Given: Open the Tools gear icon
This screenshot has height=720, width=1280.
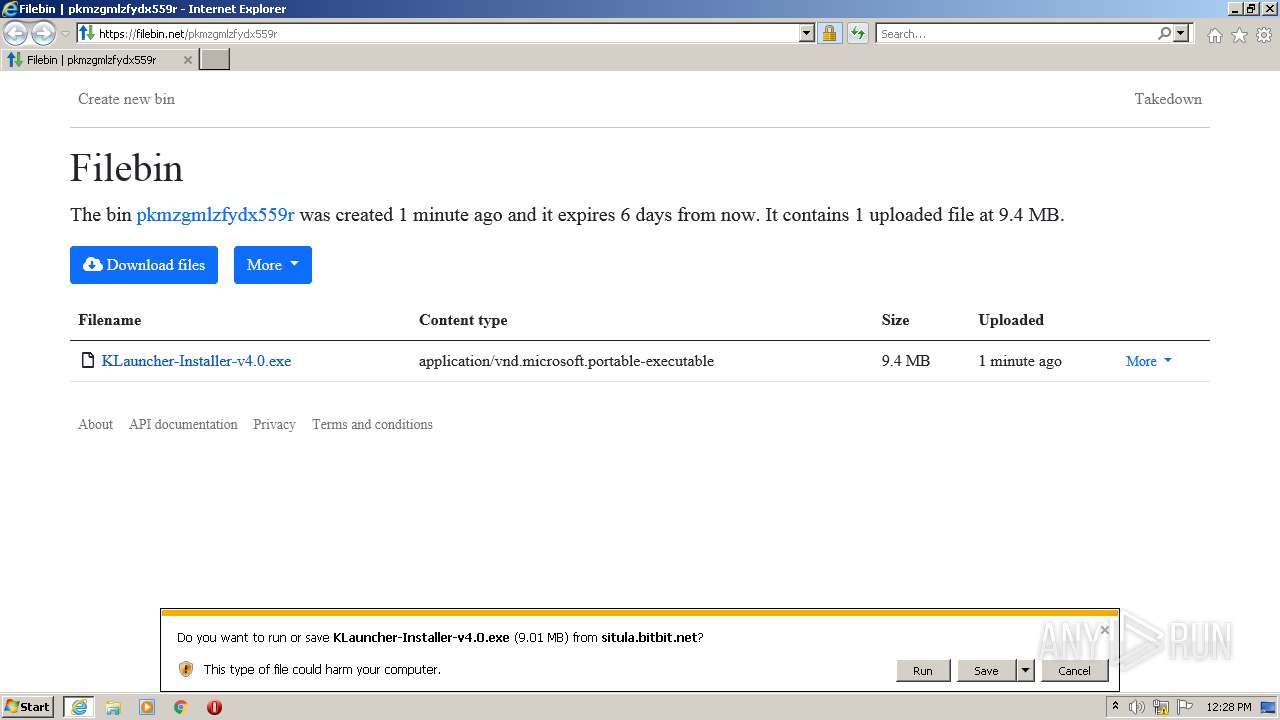Looking at the screenshot, I should click(x=1264, y=35).
